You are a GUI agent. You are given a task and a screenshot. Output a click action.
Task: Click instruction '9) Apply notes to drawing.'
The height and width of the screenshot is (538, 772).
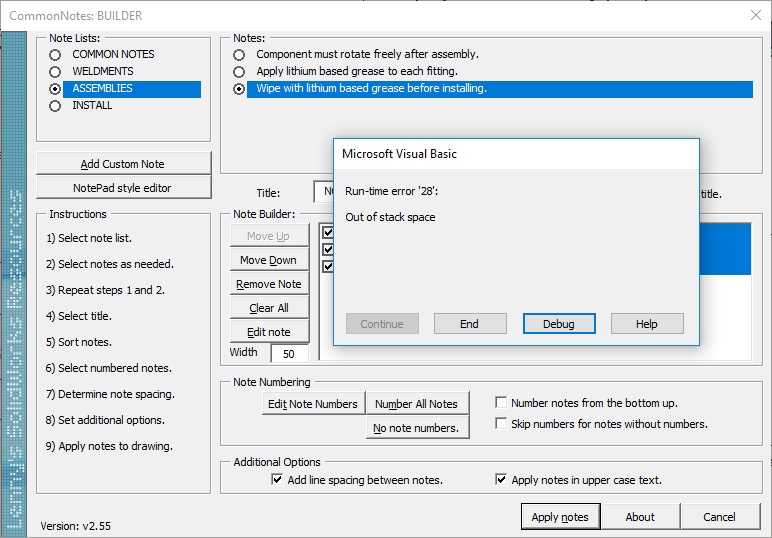click(x=109, y=446)
